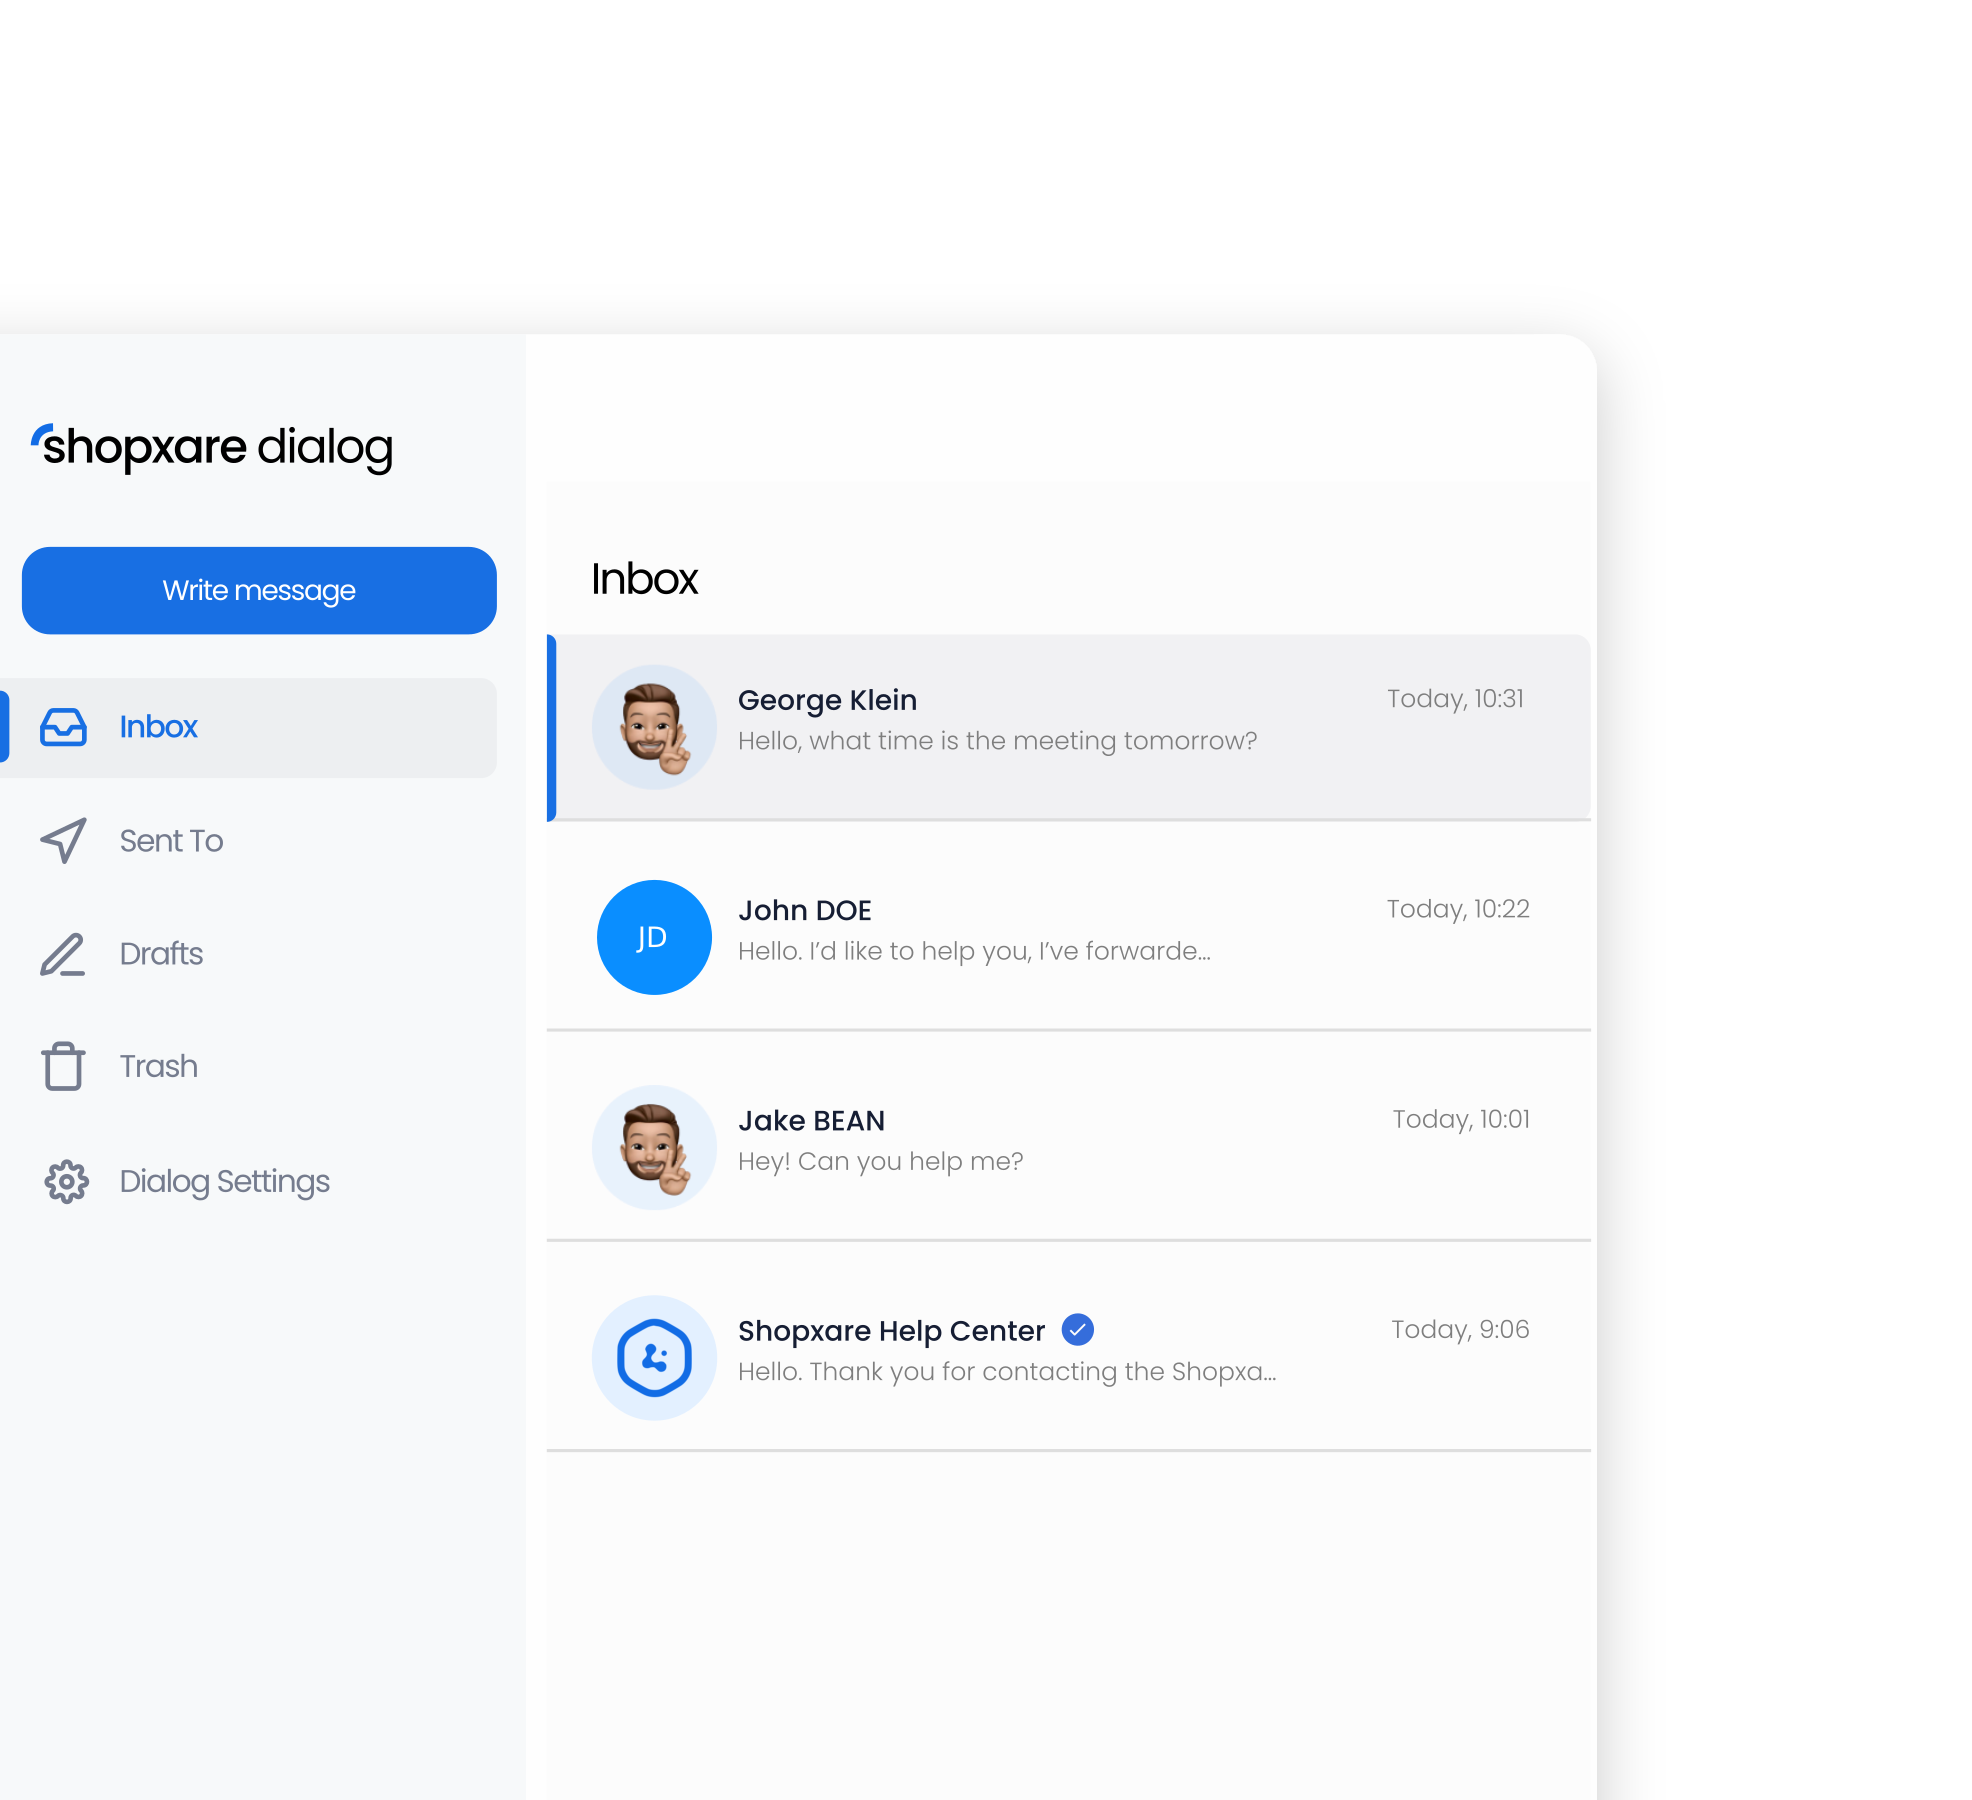
Task: Click preview 'Hello. Thank you for contacting'
Action: point(1007,1372)
